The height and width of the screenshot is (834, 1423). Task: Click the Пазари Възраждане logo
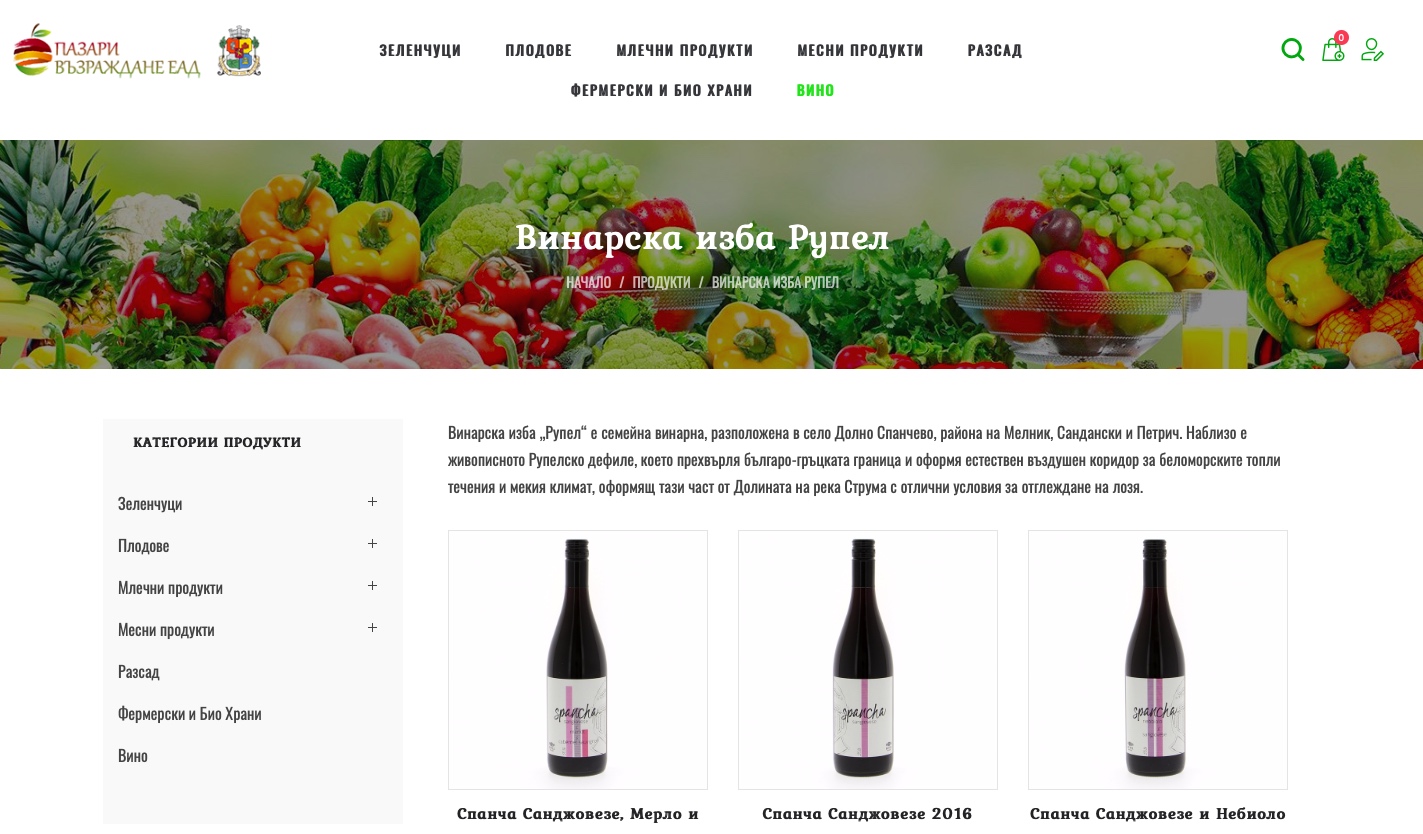107,51
